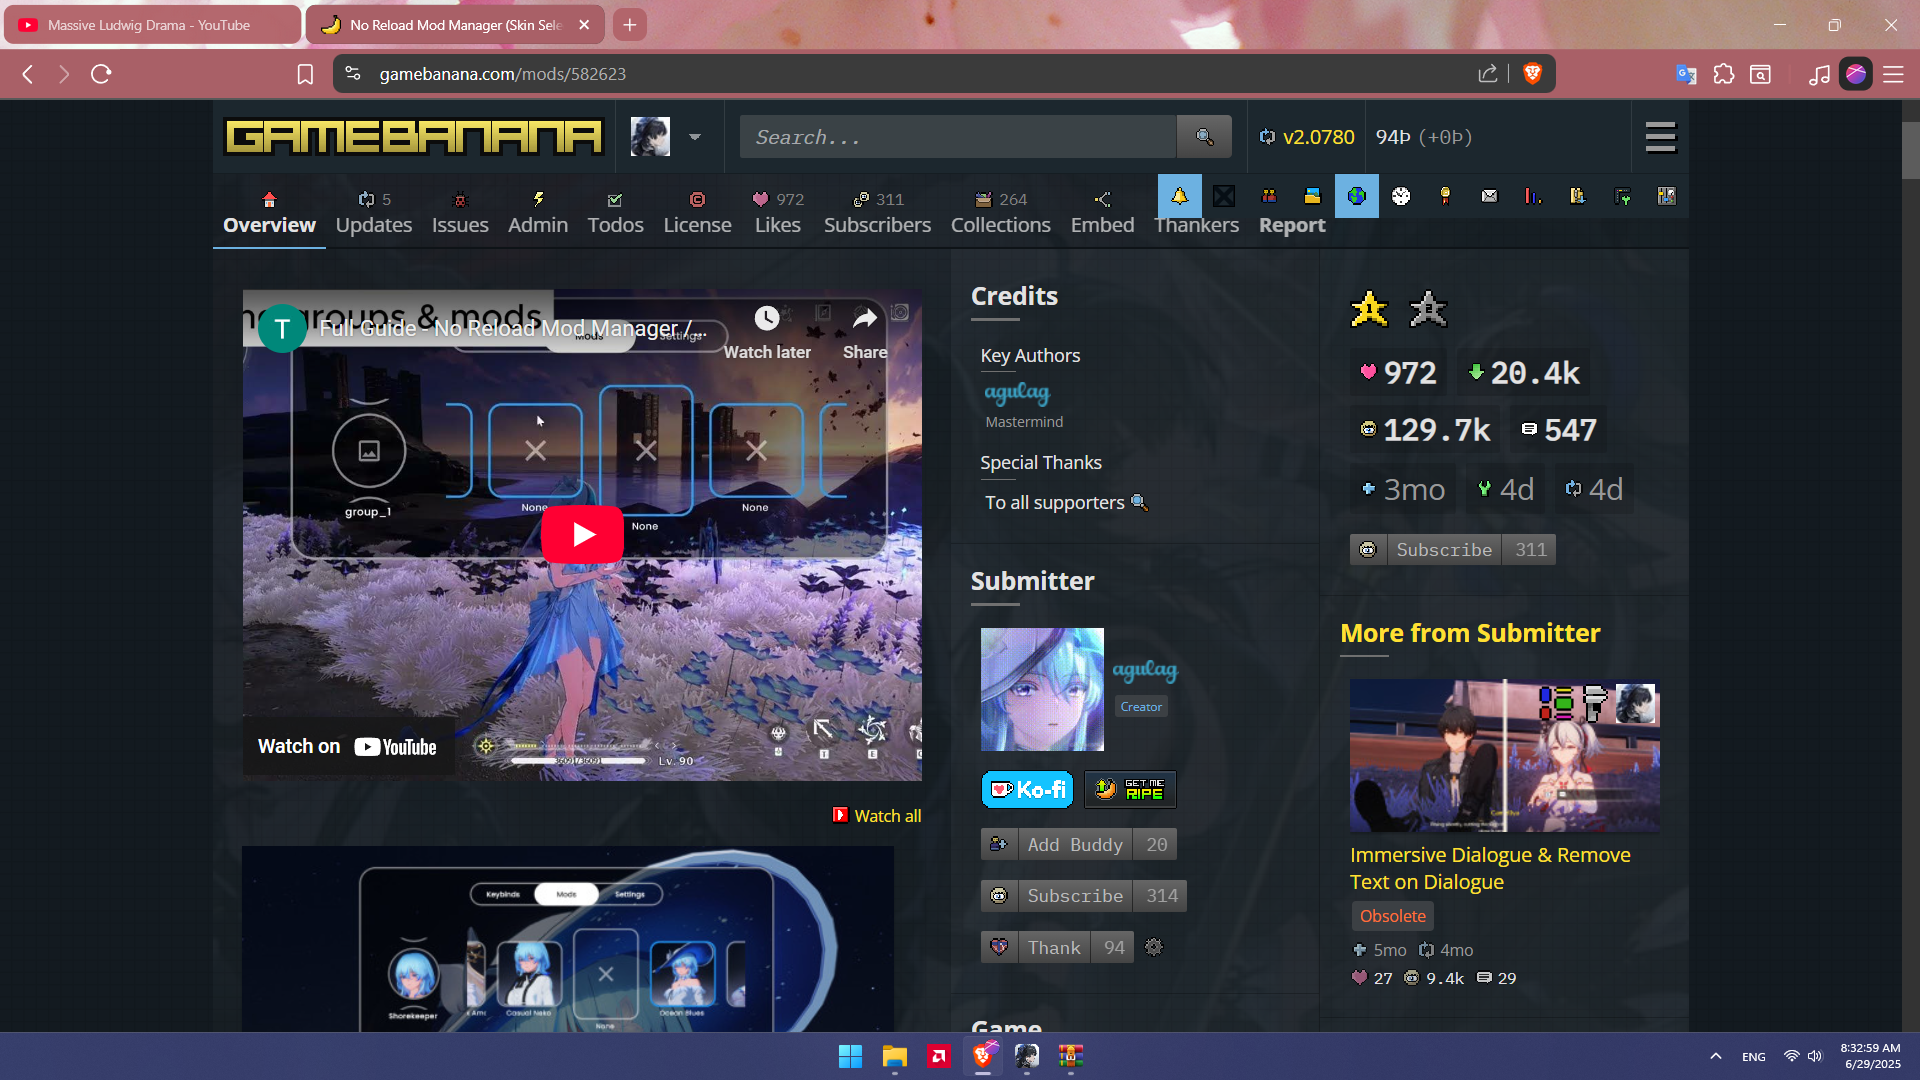Open the Subscribers tab
This screenshot has height=1080, width=1920.
click(x=877, y=213)
